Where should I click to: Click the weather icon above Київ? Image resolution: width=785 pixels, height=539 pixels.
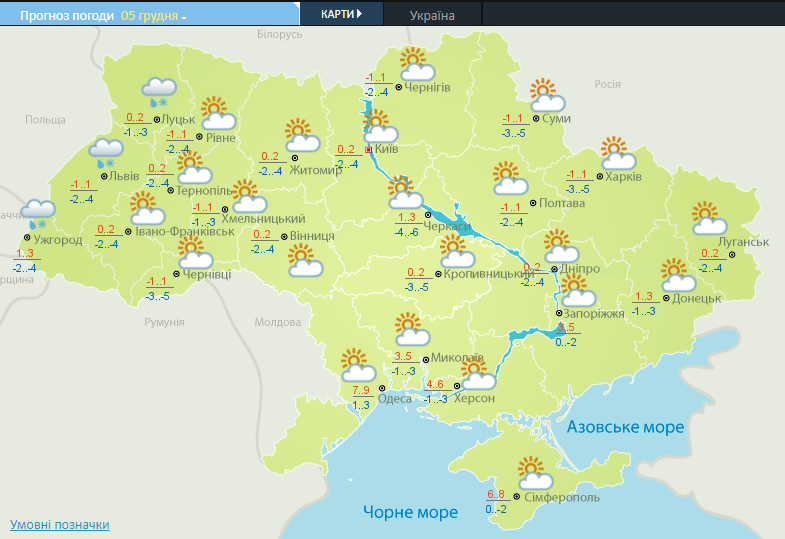379,126
